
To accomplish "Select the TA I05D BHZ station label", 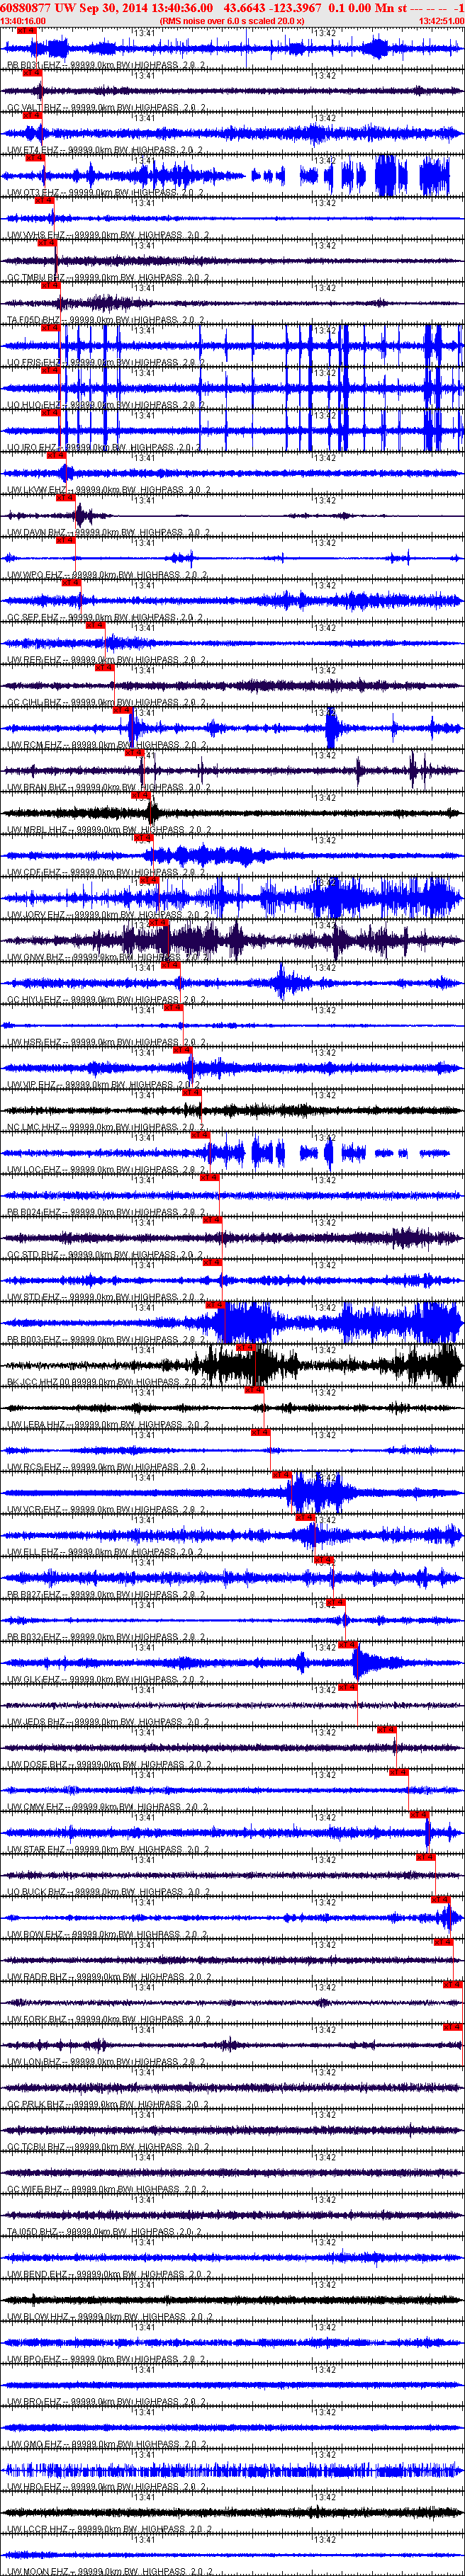I will (105, 2233).
